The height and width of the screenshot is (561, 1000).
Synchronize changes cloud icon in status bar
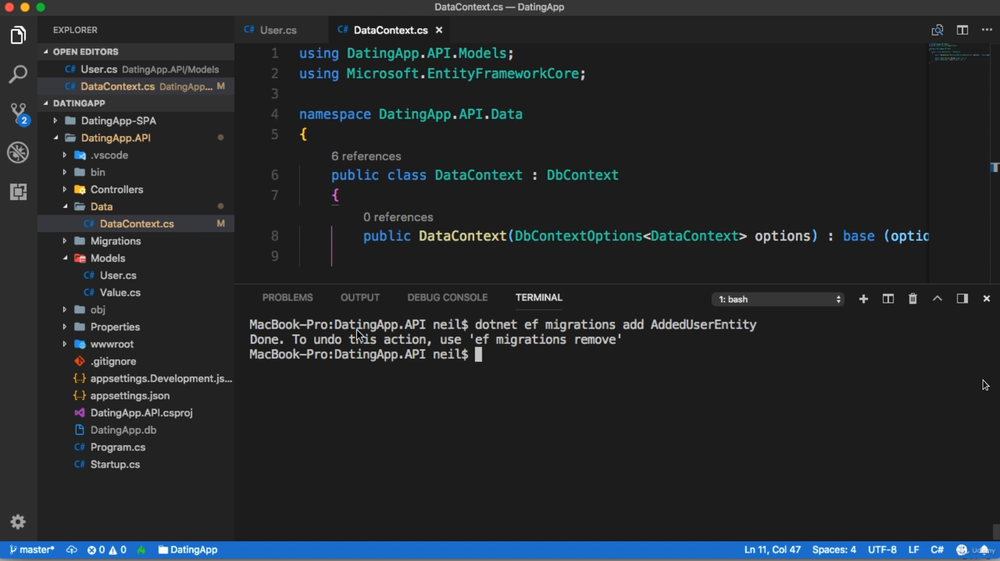coord(71,550)
